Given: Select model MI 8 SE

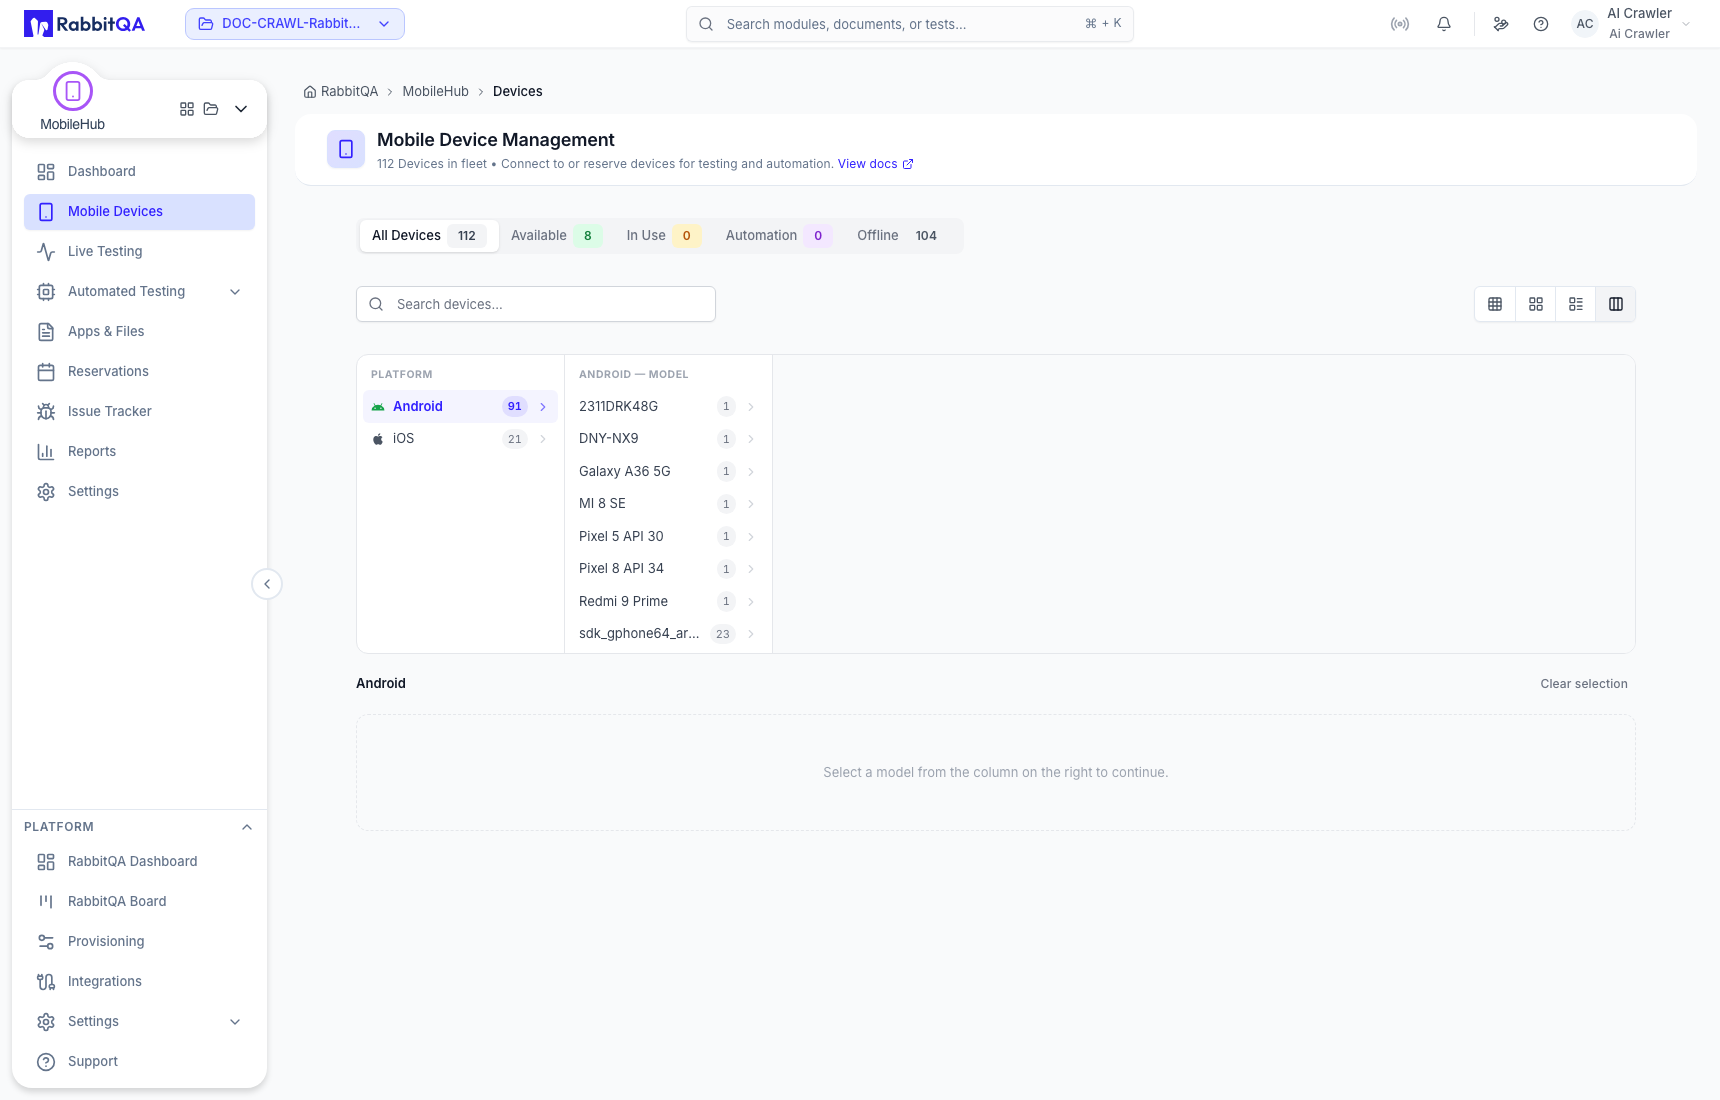Looking at the screenshot, I should click(668, 504).
